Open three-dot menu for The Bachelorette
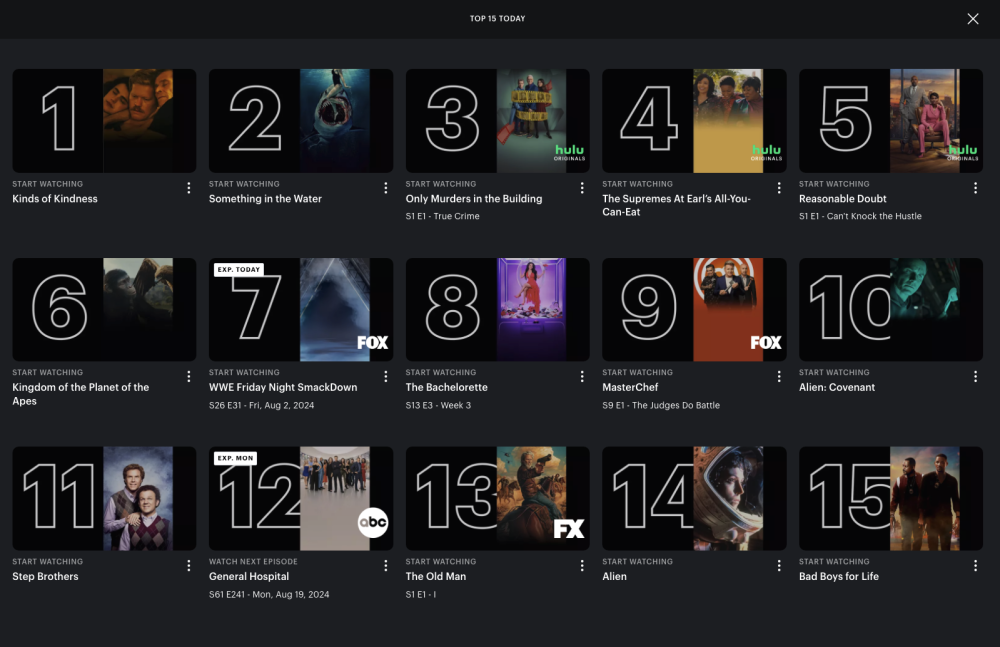1000x647 pixels. pos(582,376)
